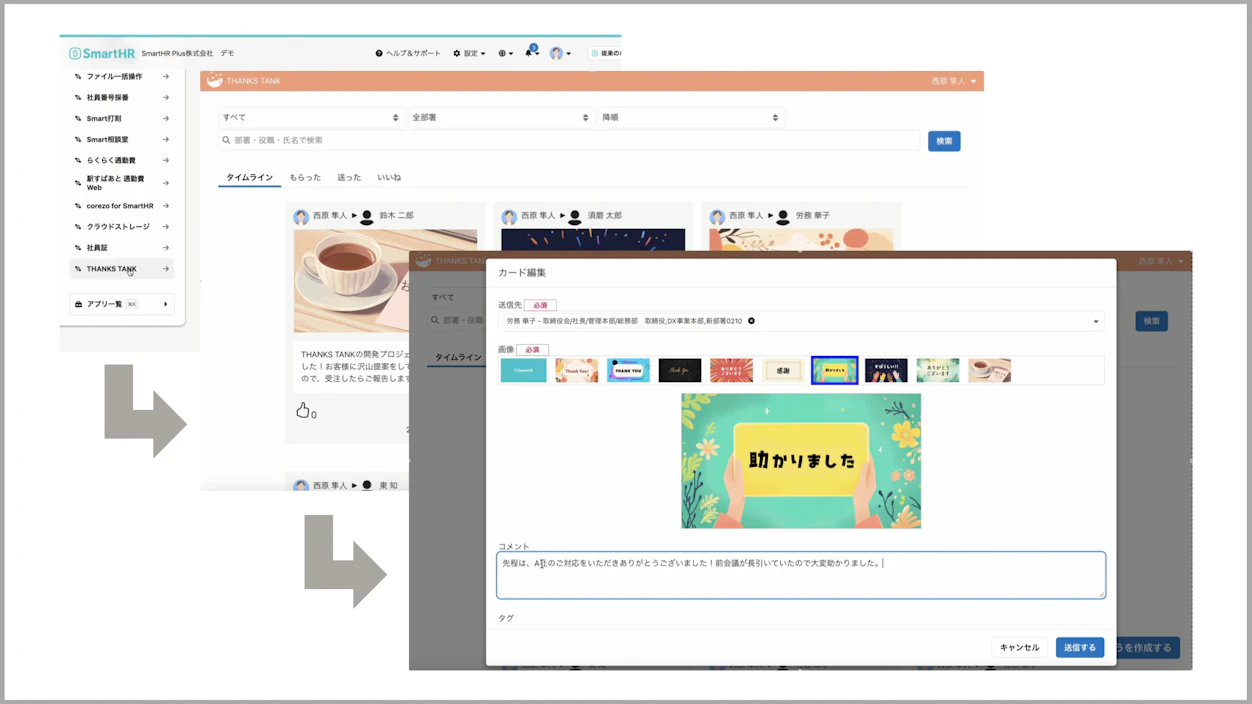Select the 感謝 card image

782,370
